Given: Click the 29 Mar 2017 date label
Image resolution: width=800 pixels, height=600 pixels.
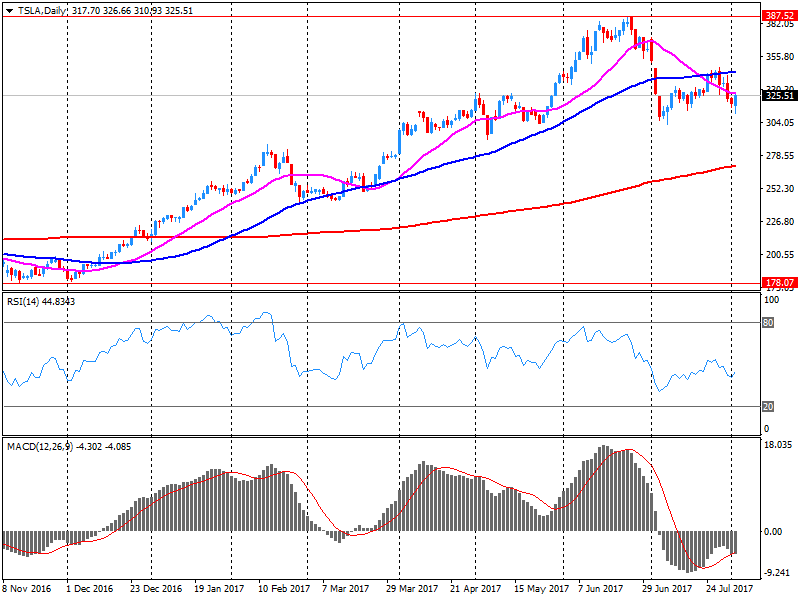Looking at the screenshot, I should (x=412, y=589).
